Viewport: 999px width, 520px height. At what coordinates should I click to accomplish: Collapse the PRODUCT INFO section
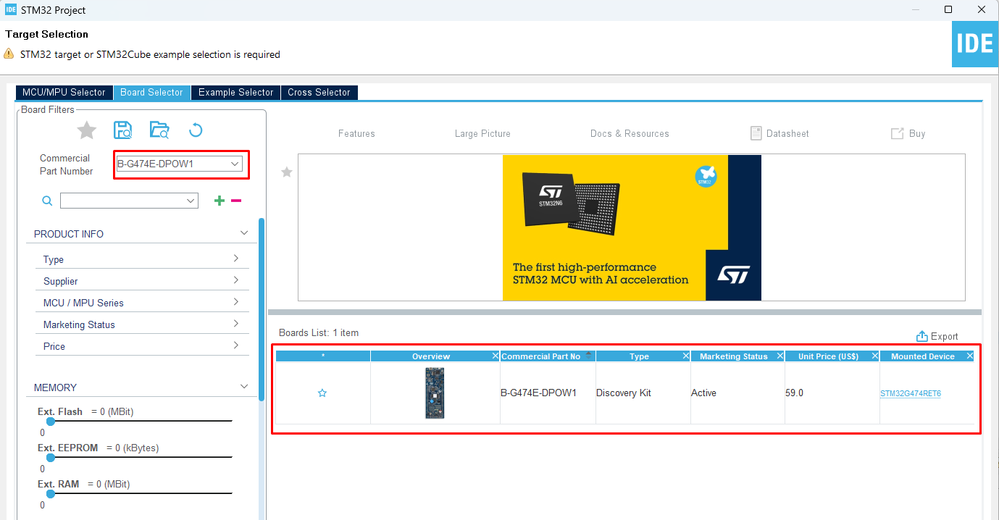click(x=244, y=233)
